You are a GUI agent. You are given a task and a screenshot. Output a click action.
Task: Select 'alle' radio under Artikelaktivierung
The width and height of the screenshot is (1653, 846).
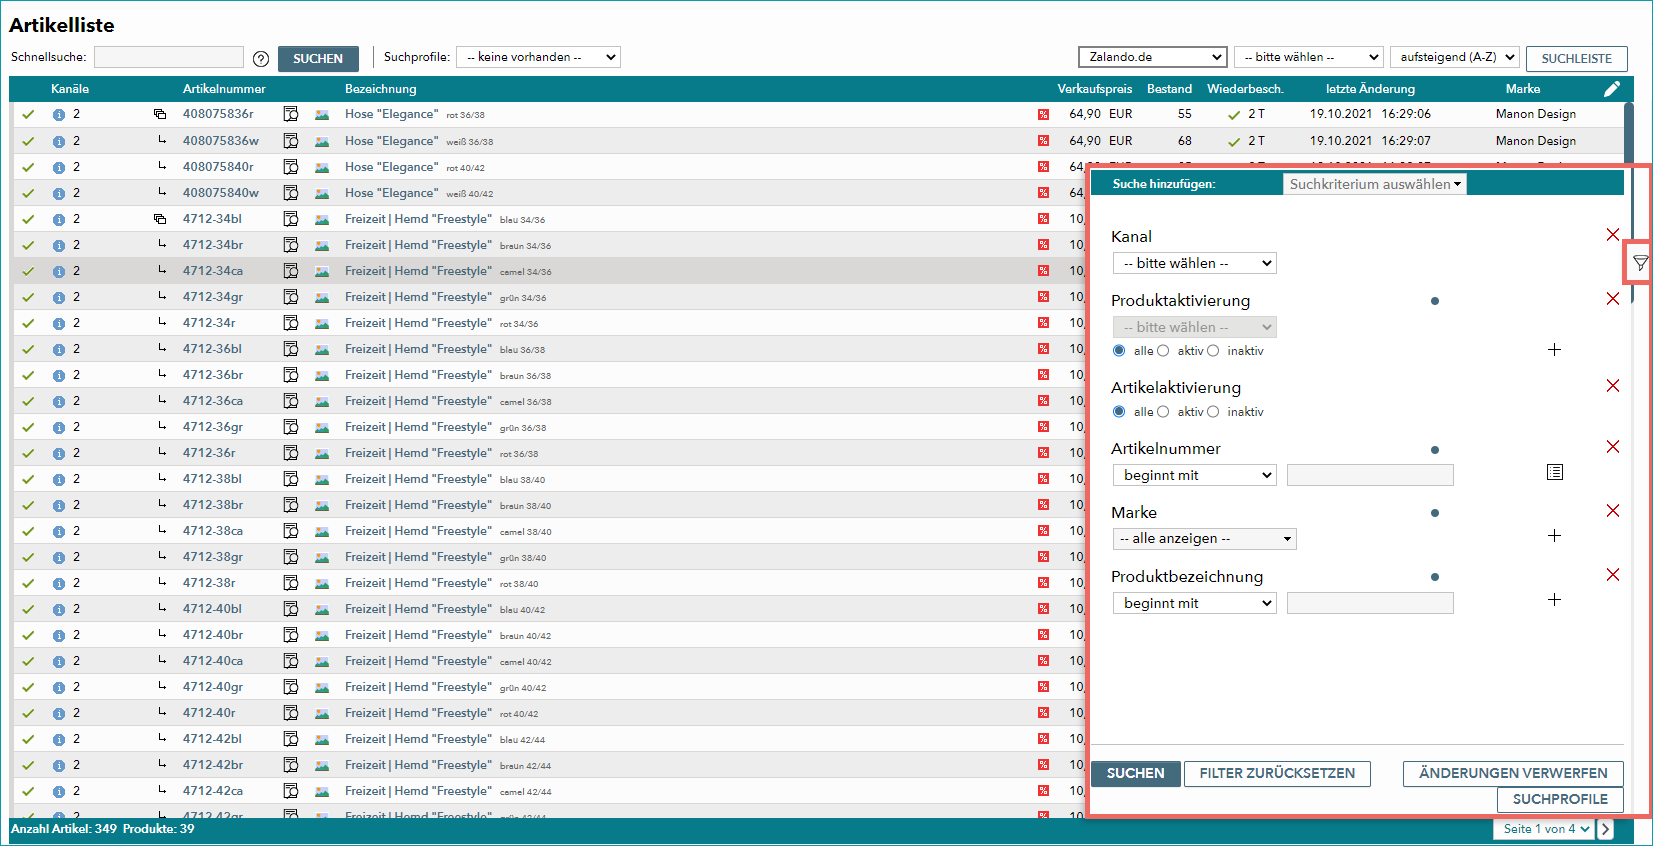pos(1119,412)
